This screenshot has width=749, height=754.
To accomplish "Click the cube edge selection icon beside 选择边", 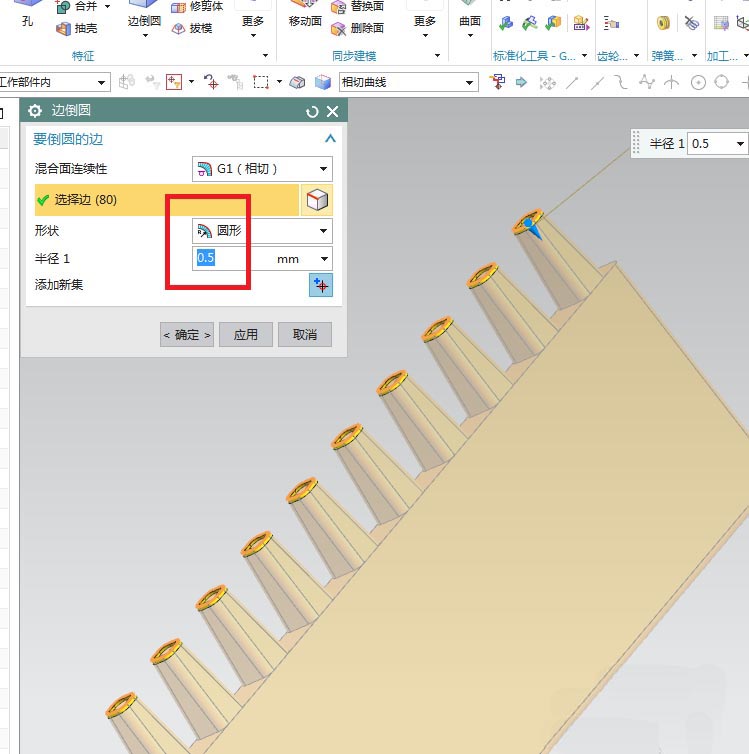I will coord(317,200).
